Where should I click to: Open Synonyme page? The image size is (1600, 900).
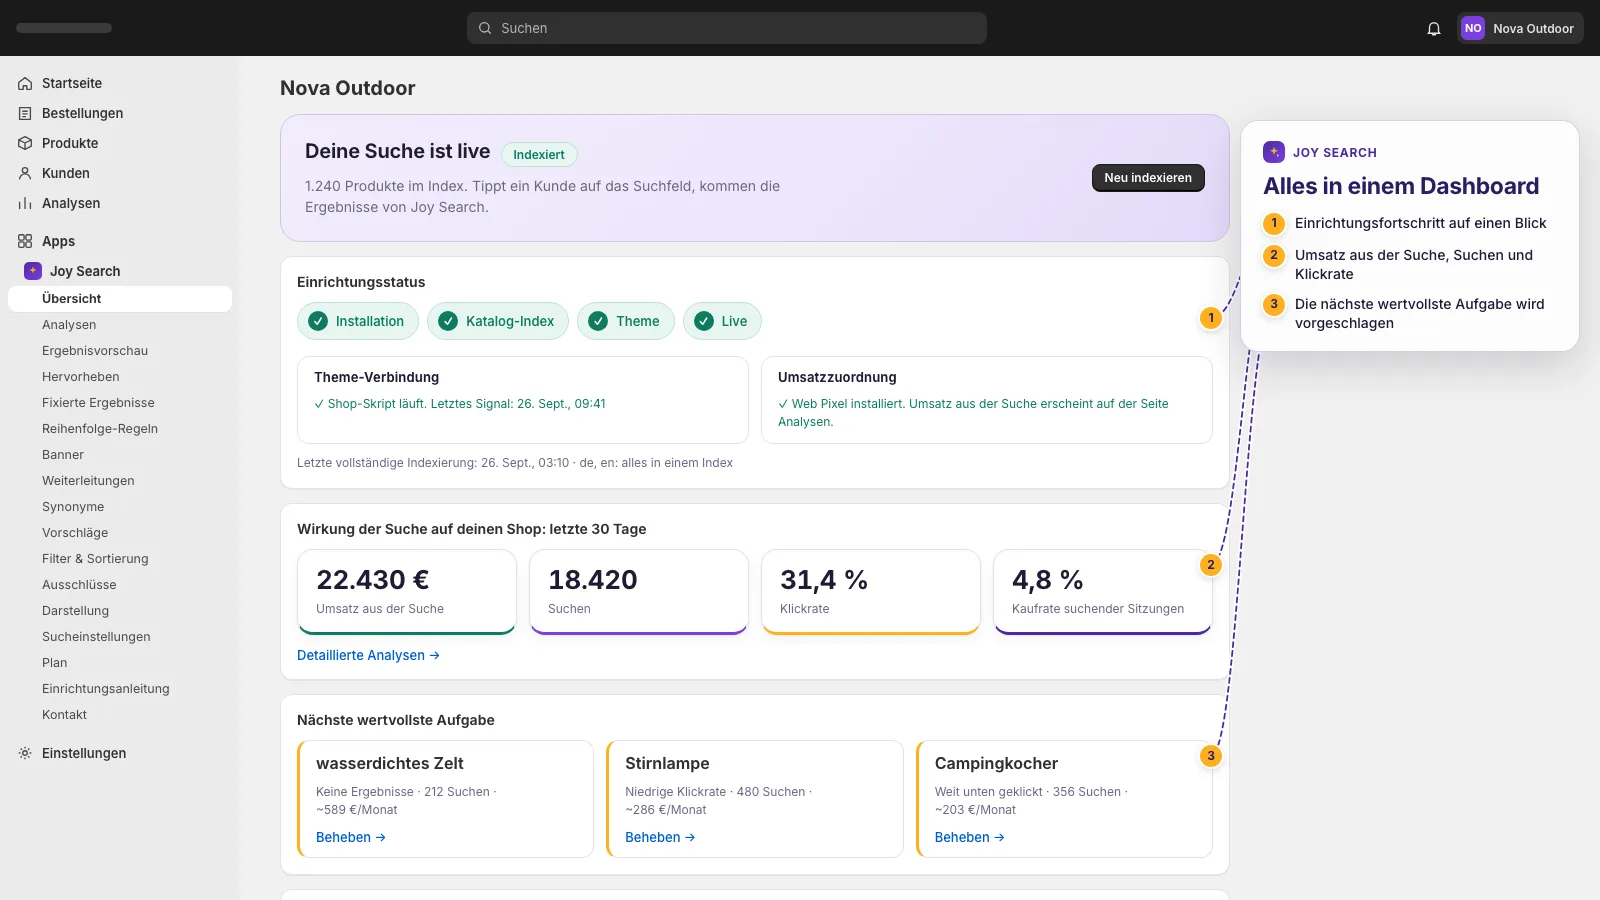click(120, 507)
